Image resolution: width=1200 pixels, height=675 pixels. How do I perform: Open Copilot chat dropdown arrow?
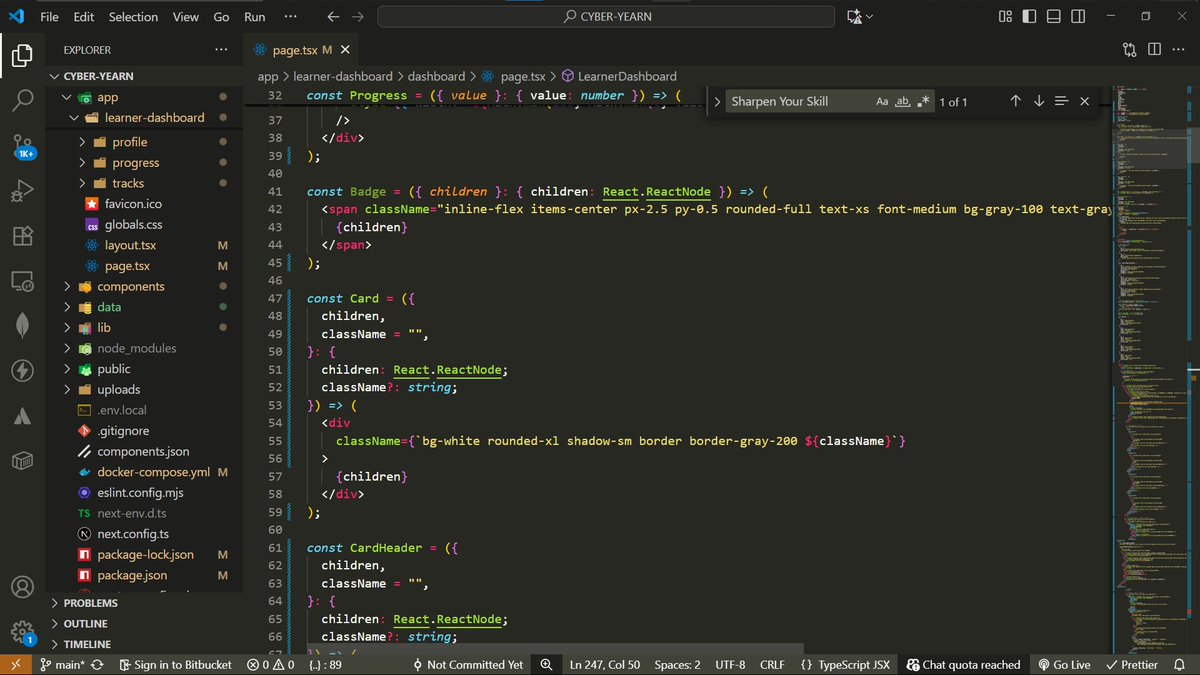click(869, 17)
